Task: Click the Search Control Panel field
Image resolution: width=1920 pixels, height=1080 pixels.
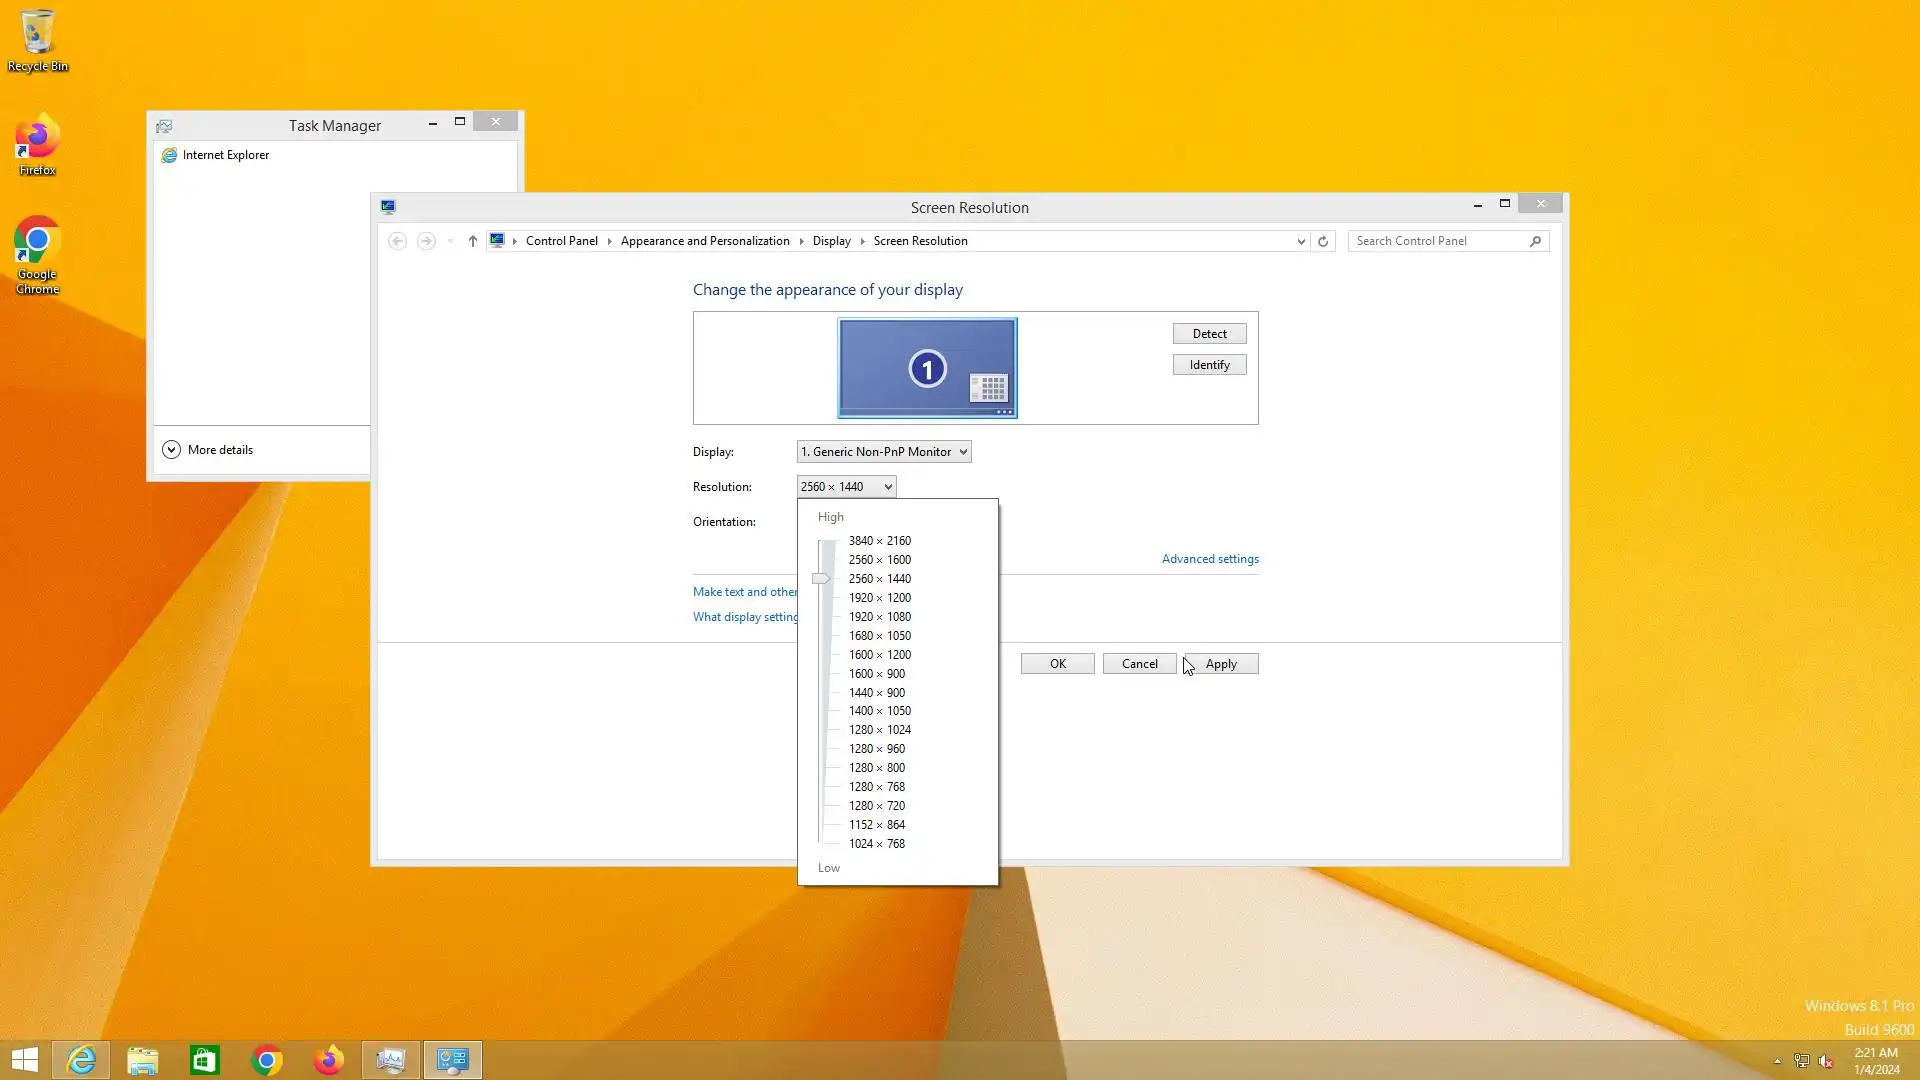Action: click(1438, 241)
